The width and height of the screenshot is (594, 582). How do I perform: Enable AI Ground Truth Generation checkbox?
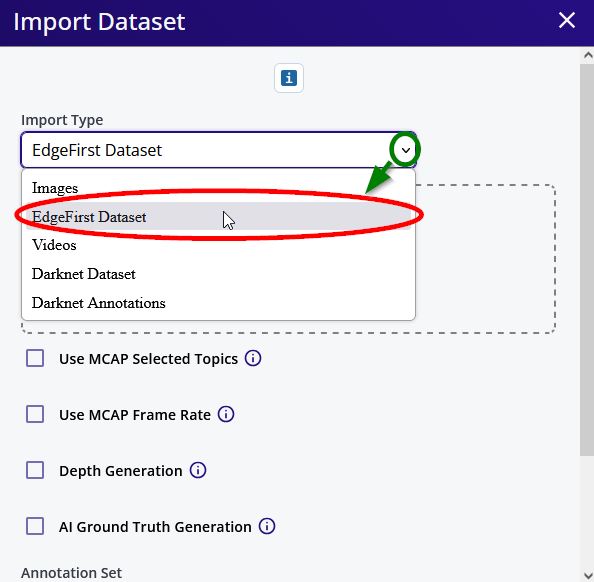35,526
